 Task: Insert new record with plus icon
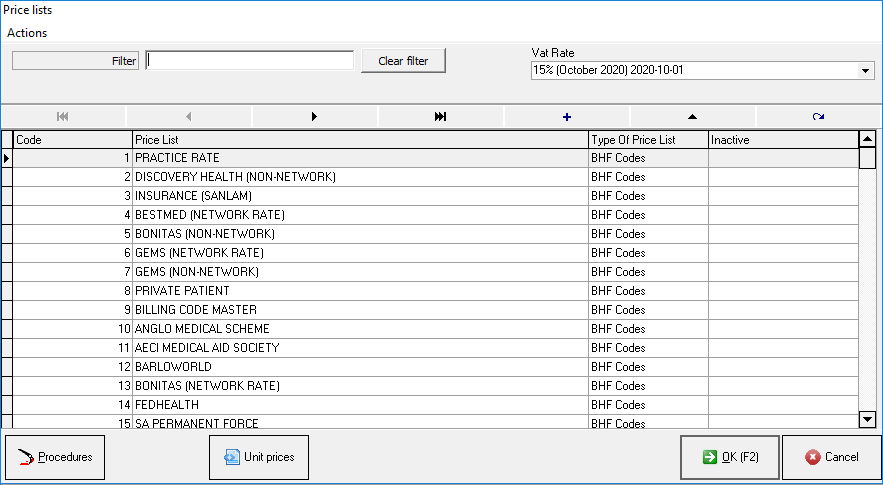click(x=567, y=117)
